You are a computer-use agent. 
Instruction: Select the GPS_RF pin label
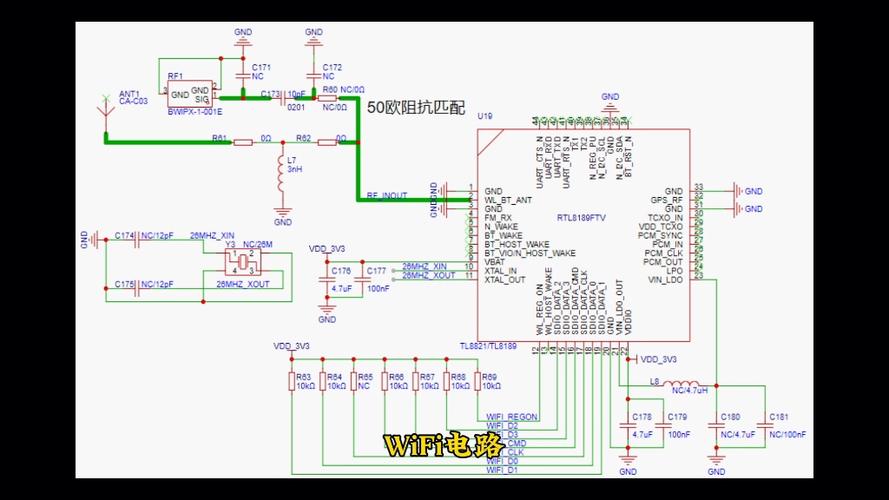tap(667, 200)
